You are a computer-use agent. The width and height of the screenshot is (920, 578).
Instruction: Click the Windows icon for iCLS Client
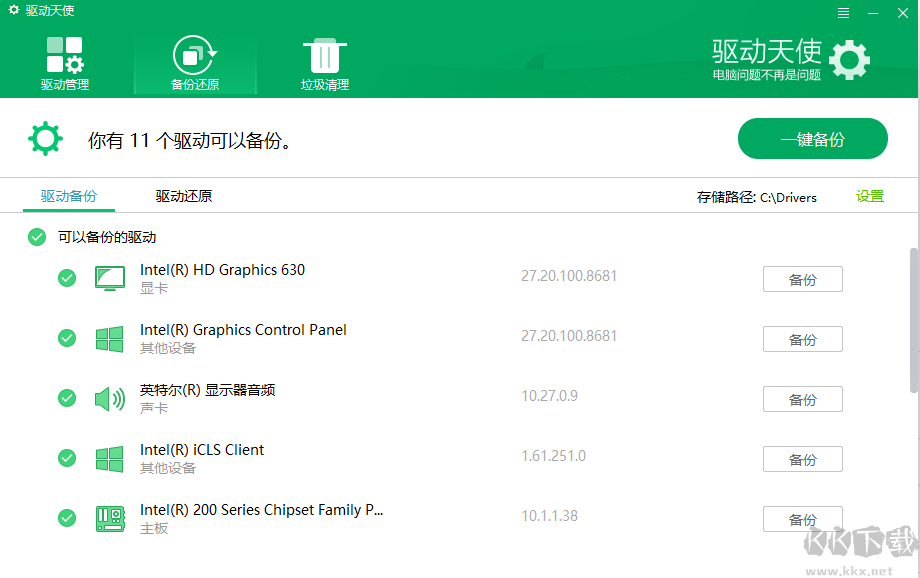tap(110, 459)
